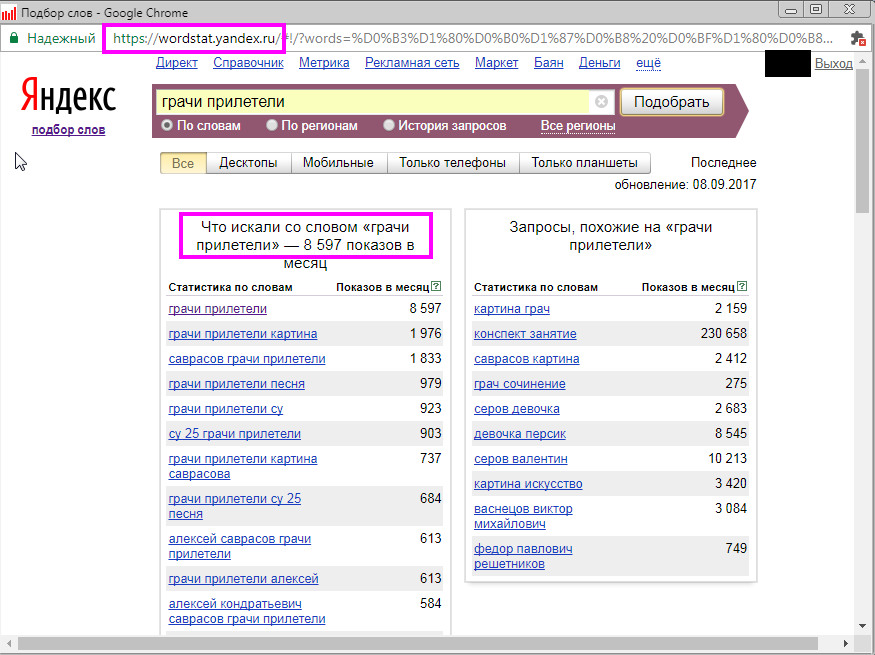
Task: Open the 'картина грач' similar query
Action: [512, 309]
